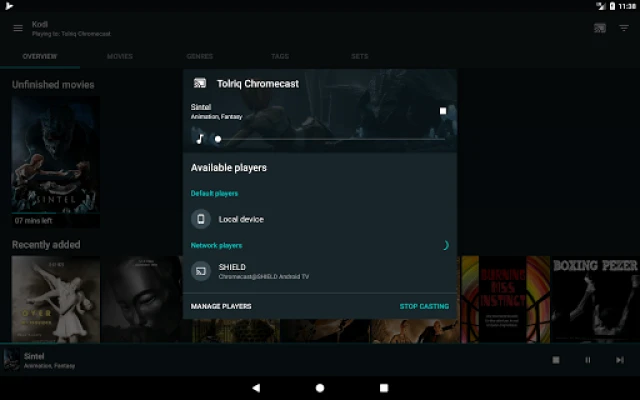Click Sintel title in bottom bar

coord(34,356)
